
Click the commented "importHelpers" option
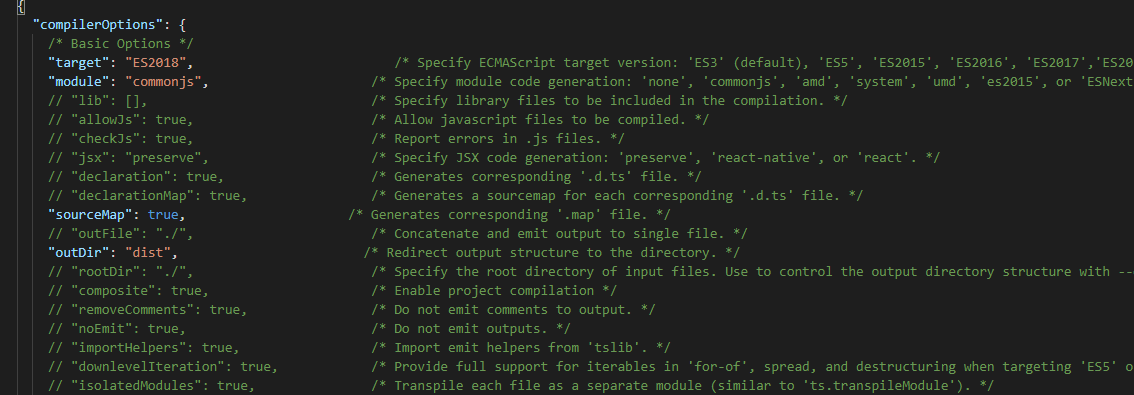144,348
